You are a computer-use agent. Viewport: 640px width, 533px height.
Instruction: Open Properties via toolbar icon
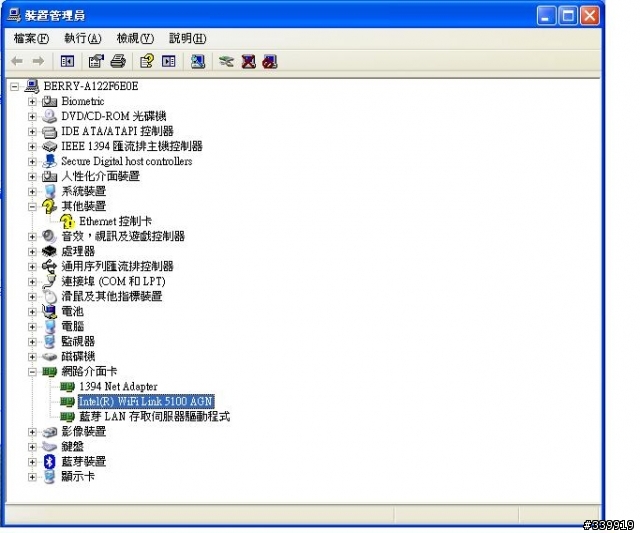(96, 62)
